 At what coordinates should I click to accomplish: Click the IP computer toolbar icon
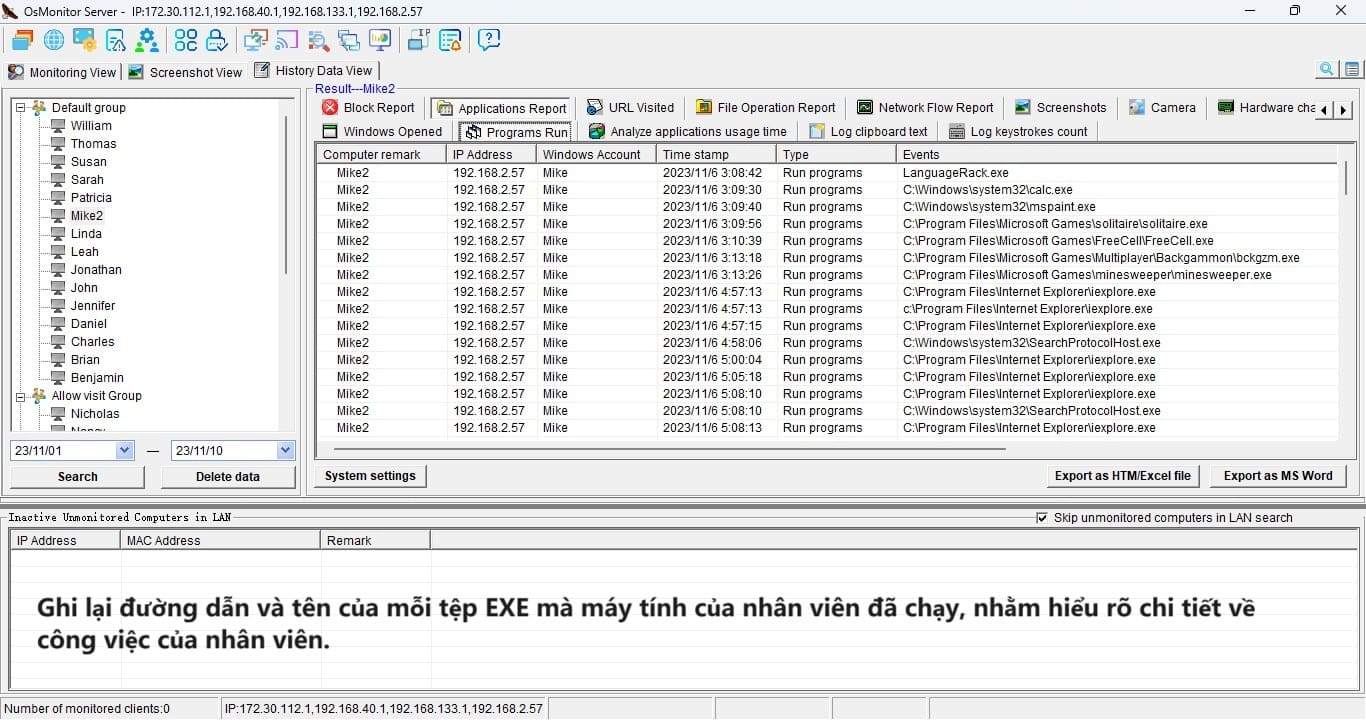[419, 40]
